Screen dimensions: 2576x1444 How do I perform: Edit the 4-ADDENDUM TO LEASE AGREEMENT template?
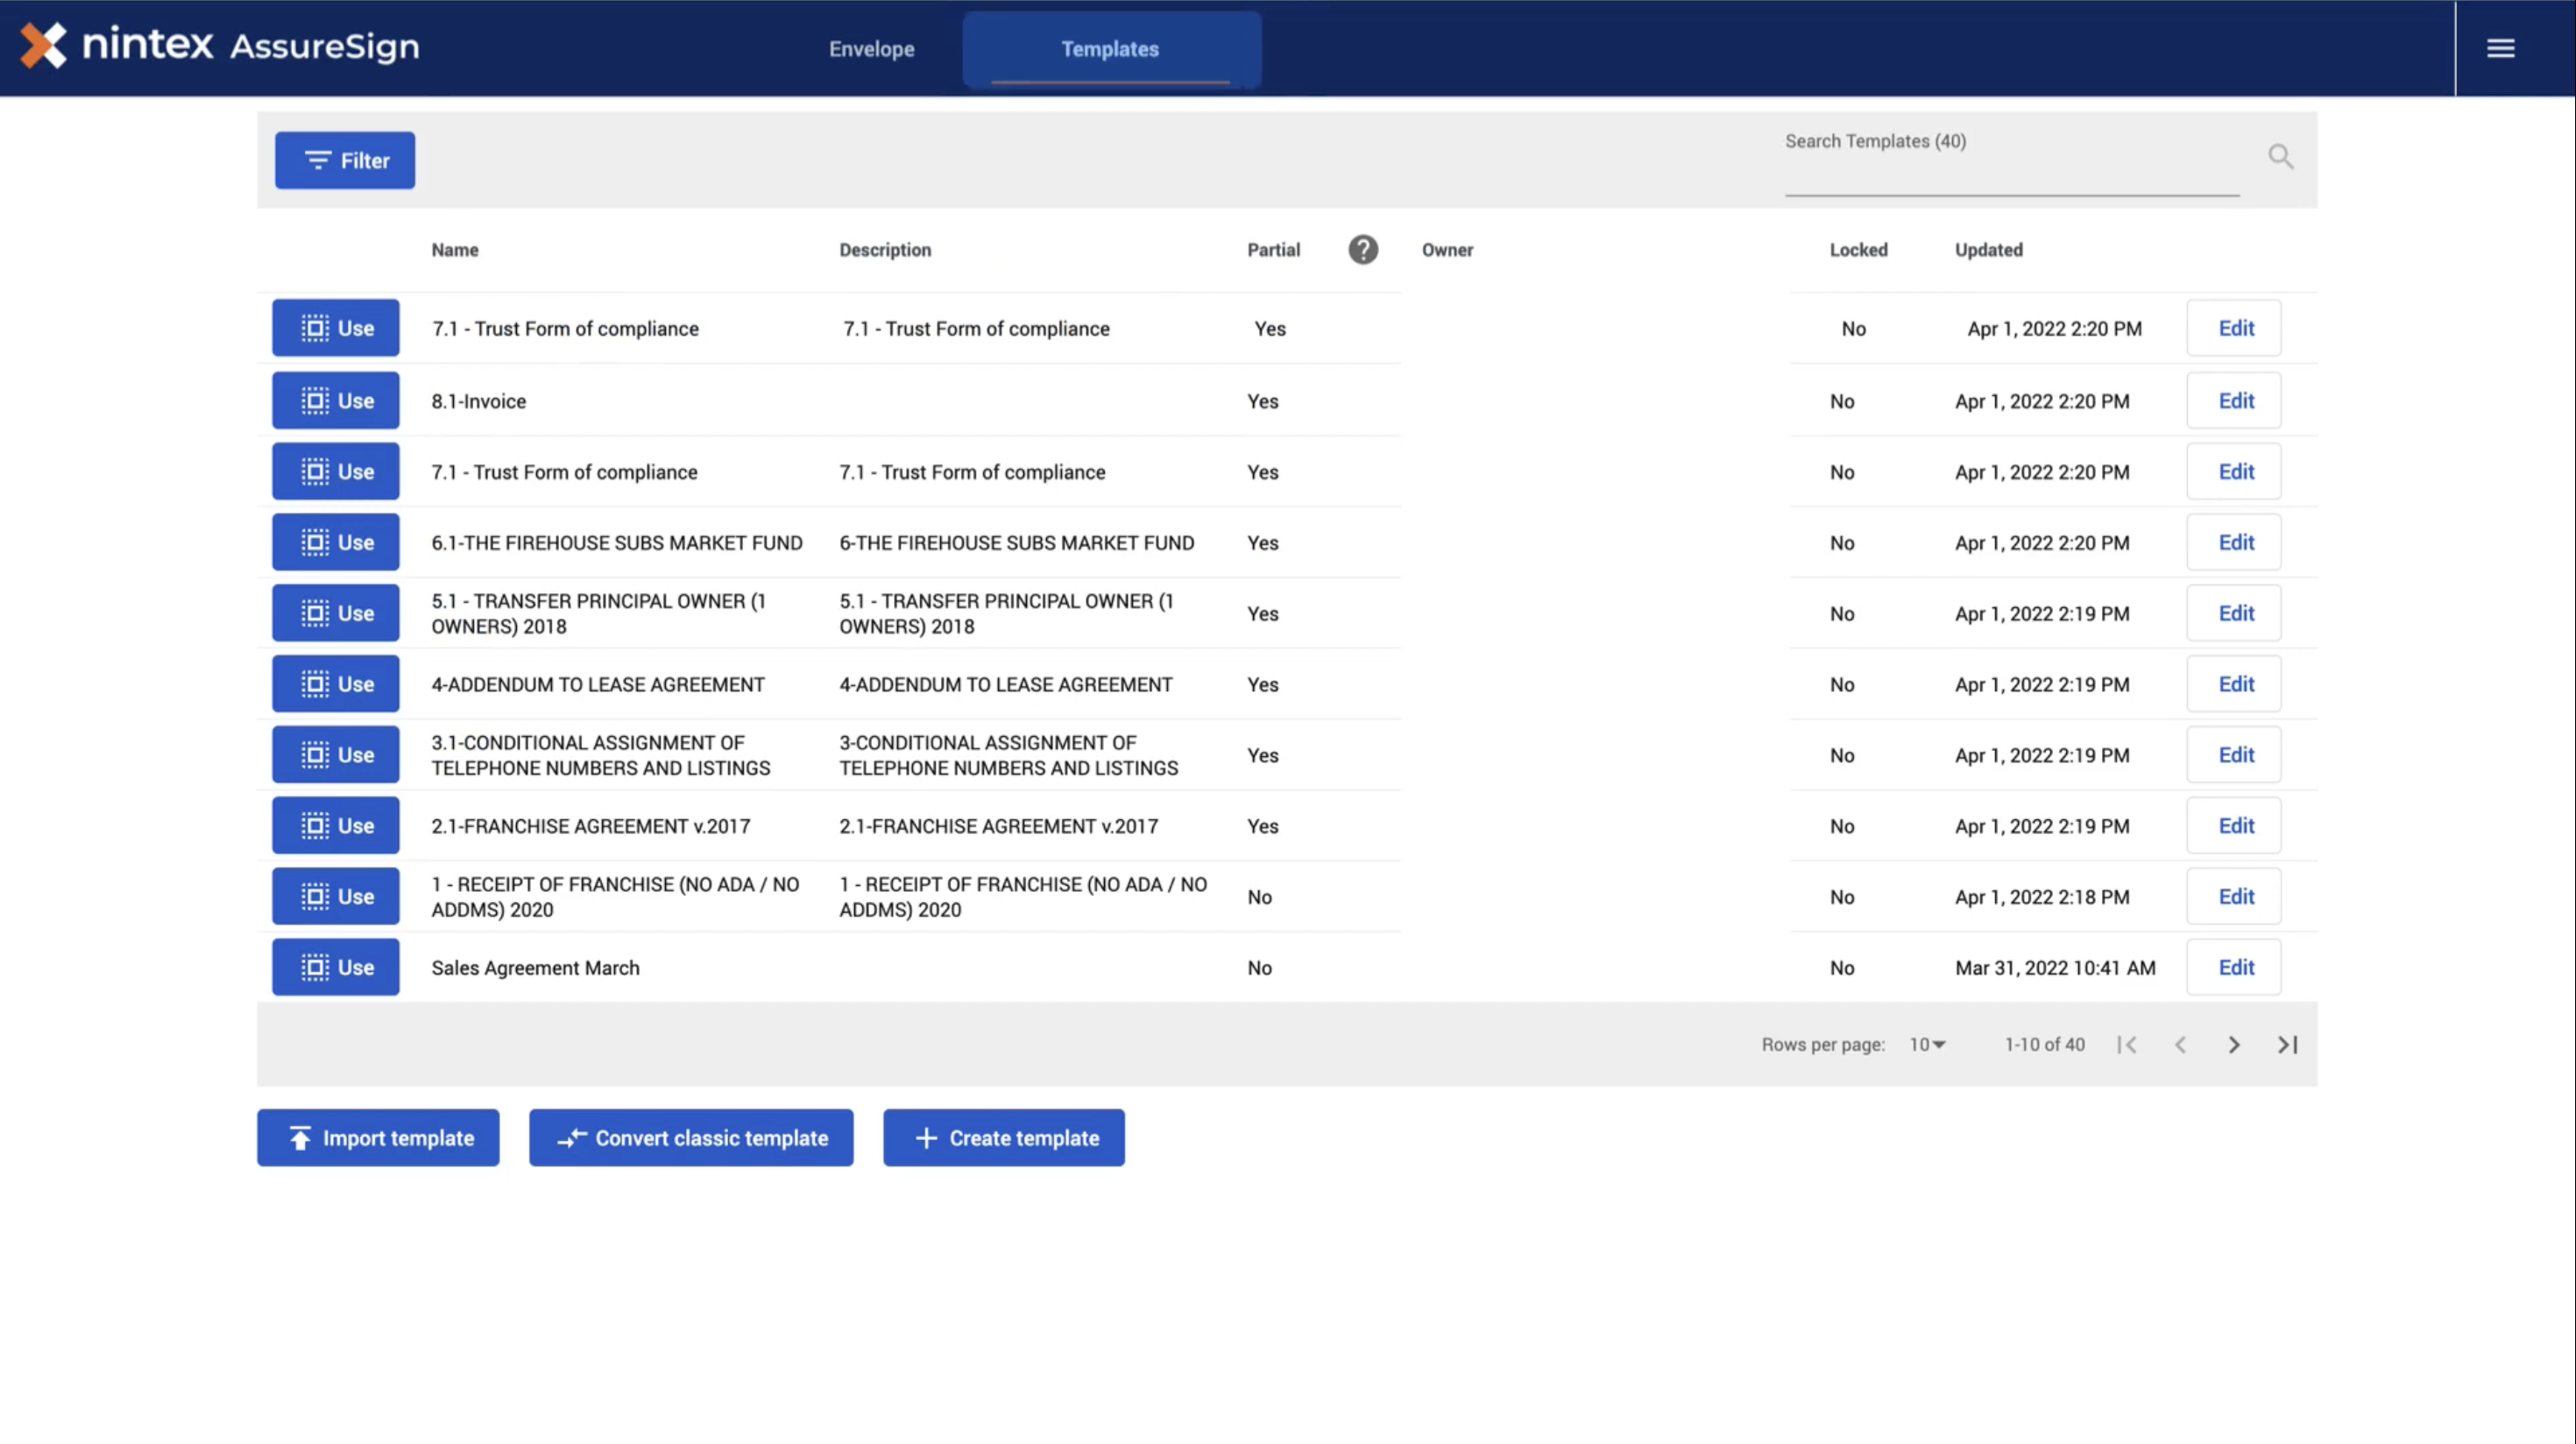click(x=2234, y=684)
